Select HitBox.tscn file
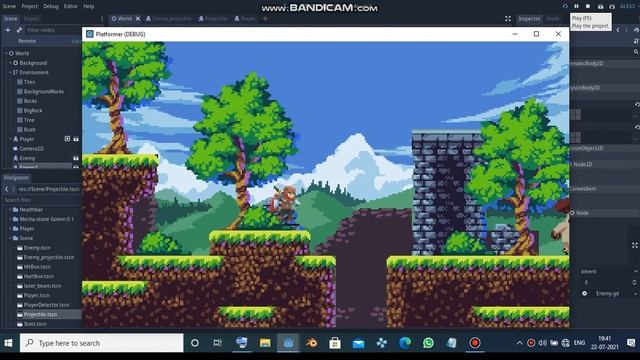The width and height of the screenshot is (640, 360). pyautogui.click(x=37, y=267)
